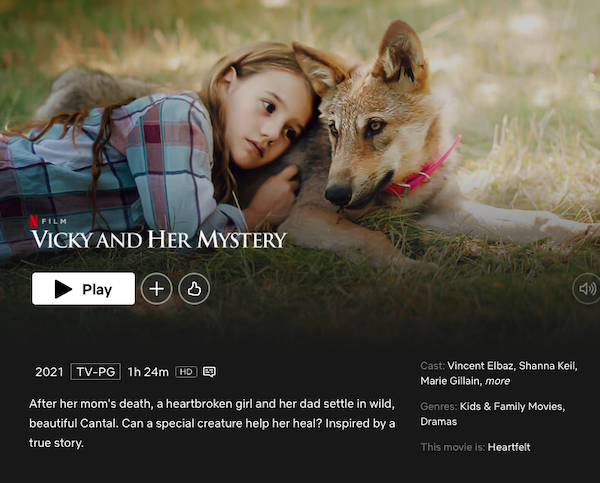Expand cast list with more link

pos(497,381)
